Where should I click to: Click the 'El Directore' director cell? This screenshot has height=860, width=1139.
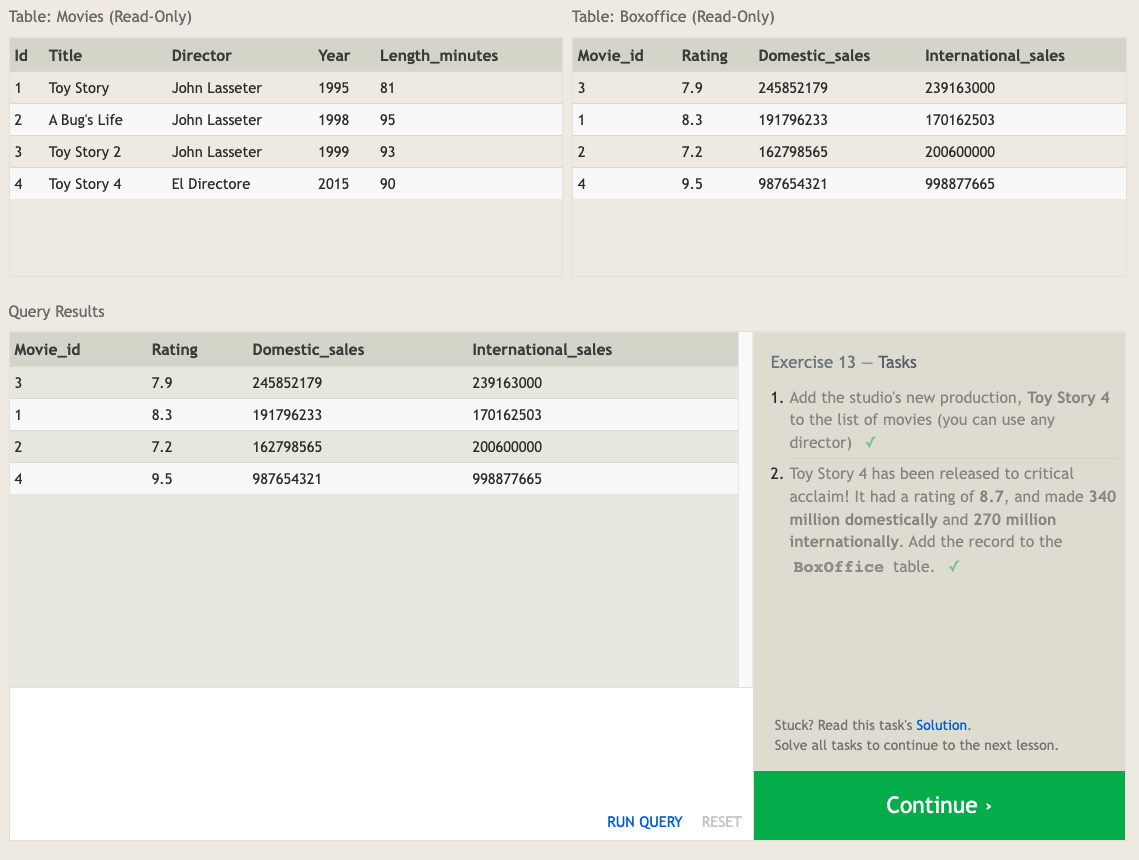[211, 184]
